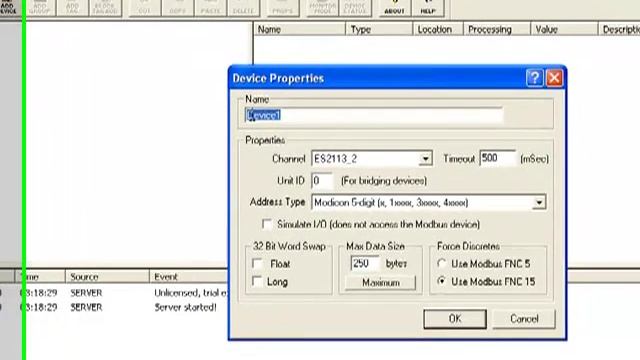Open the About toolbar button
640x360 pixels.
tap(394, 8)
